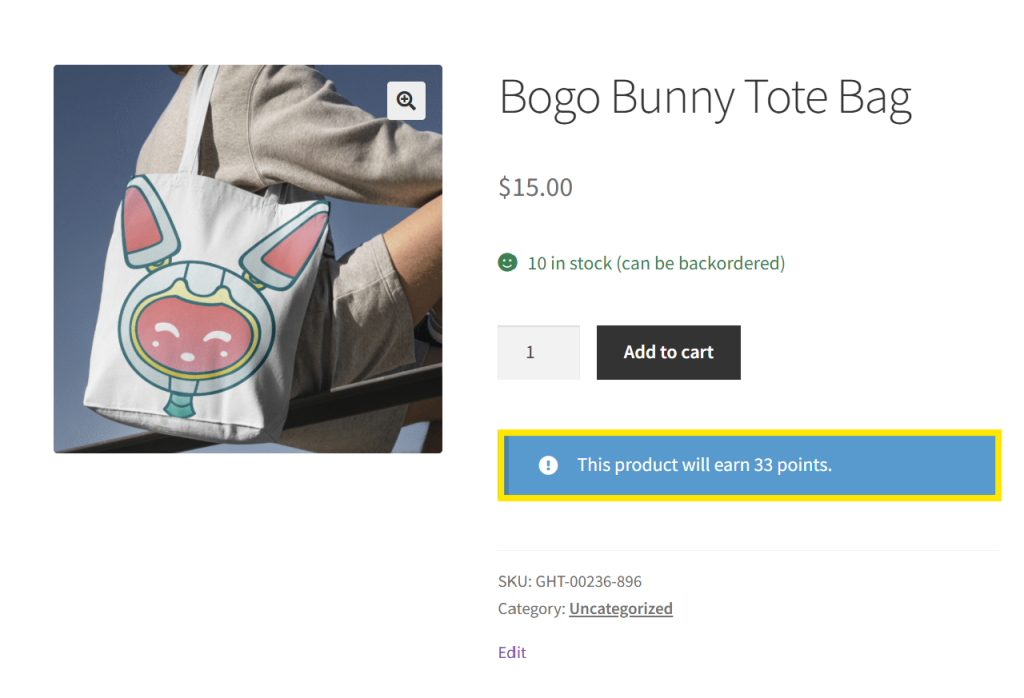Select the magnifying glass to enlarge the tote bag
This screenshot has width=1024, height=698.
406,100
